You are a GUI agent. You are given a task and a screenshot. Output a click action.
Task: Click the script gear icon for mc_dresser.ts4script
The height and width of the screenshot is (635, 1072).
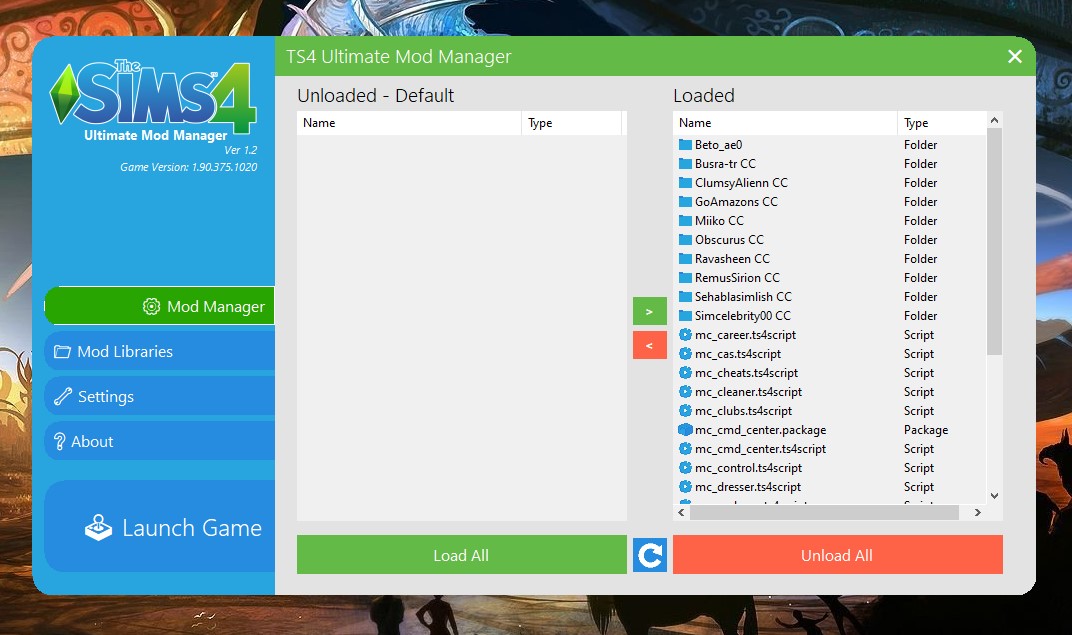(685, 487)
